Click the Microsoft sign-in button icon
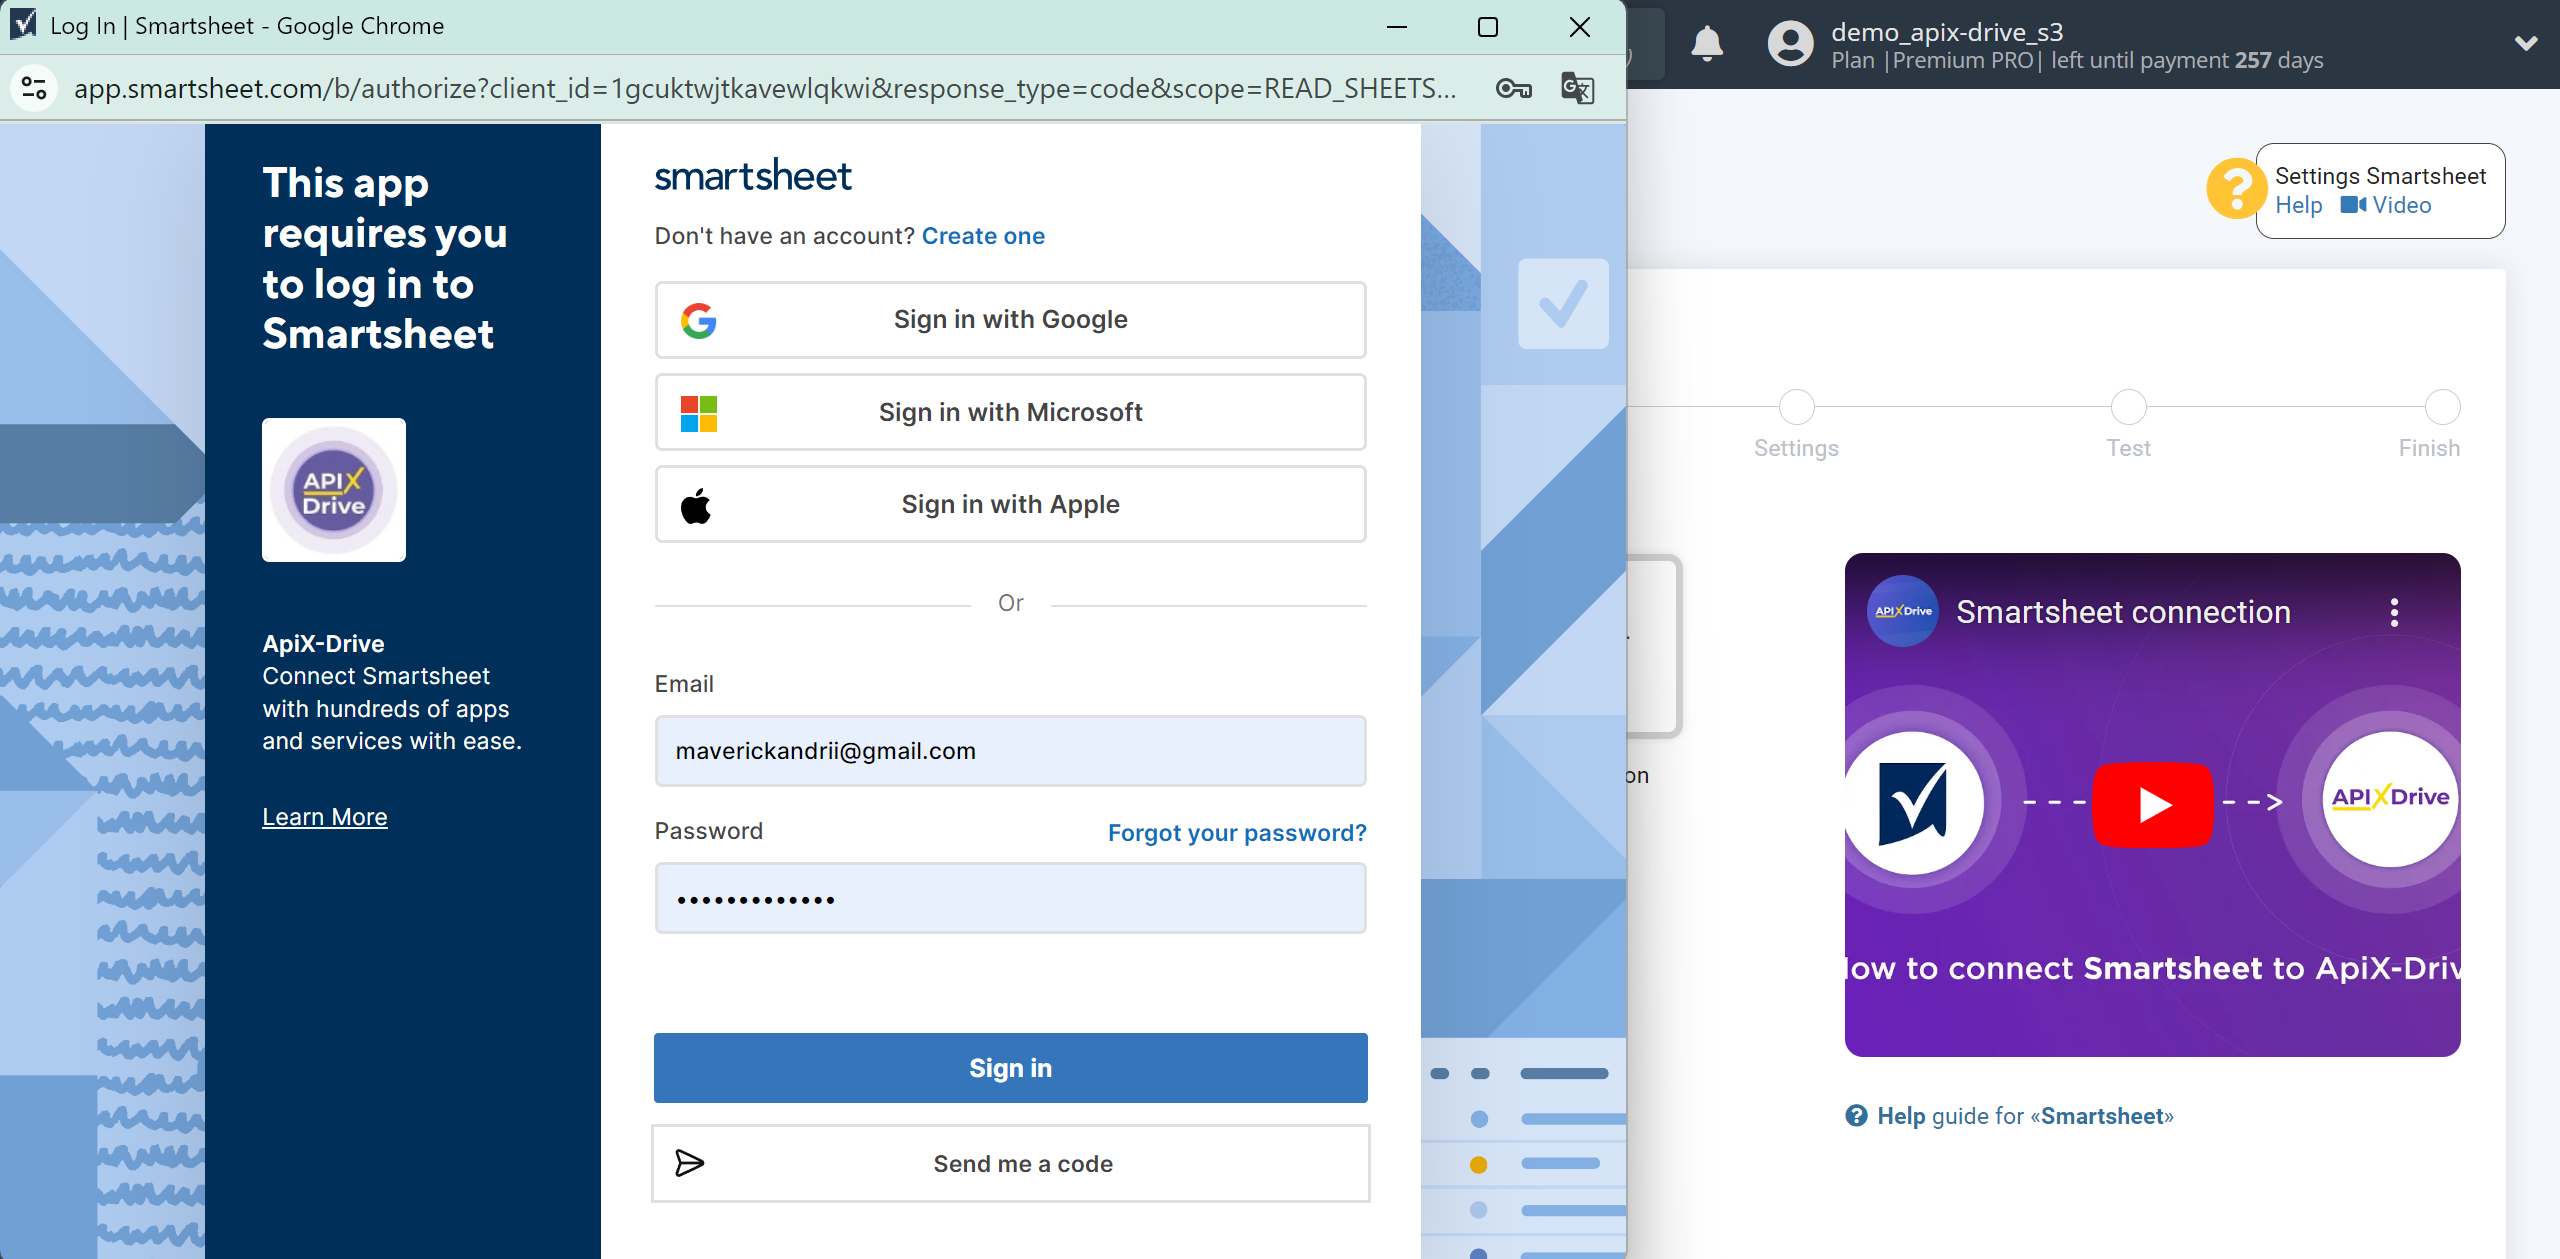 tap(697, 413)
